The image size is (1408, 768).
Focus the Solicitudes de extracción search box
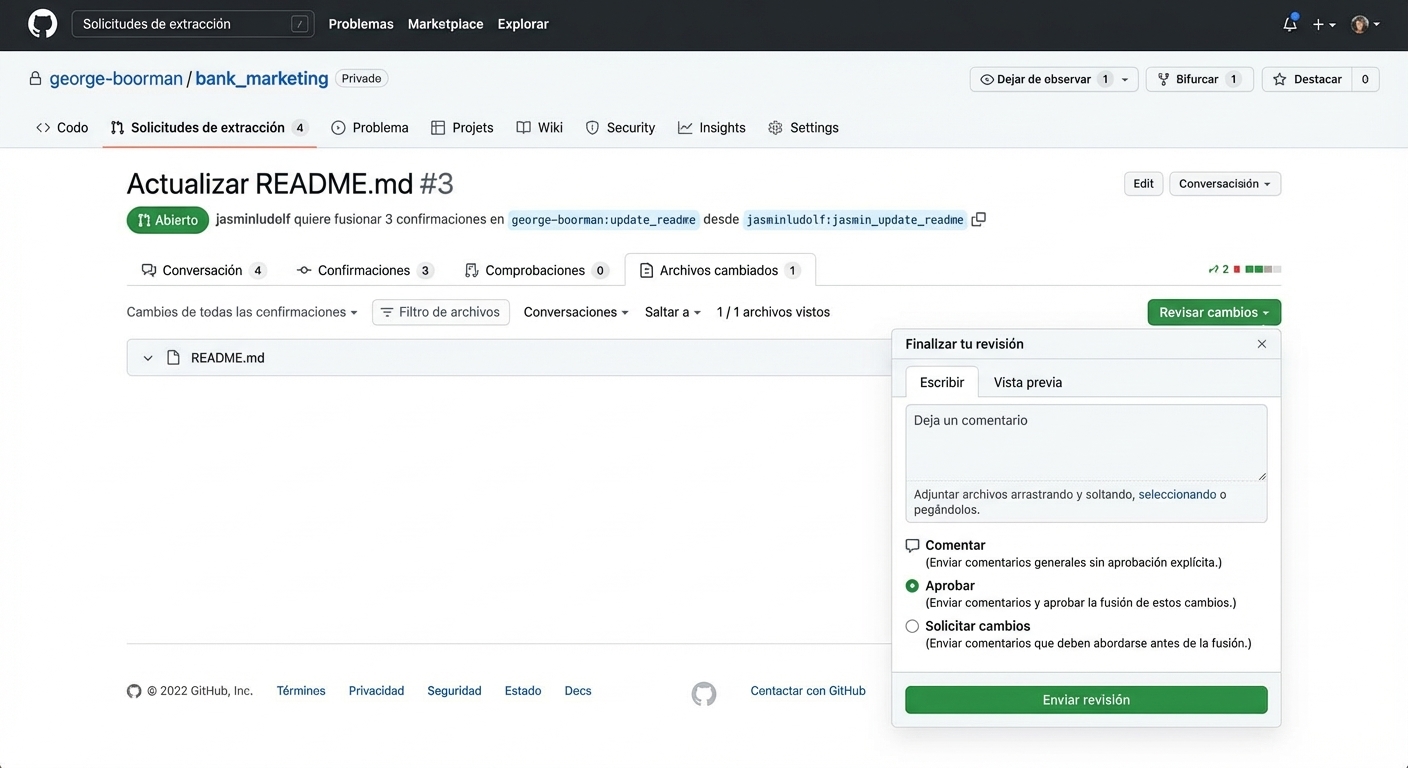click(193, 24)
